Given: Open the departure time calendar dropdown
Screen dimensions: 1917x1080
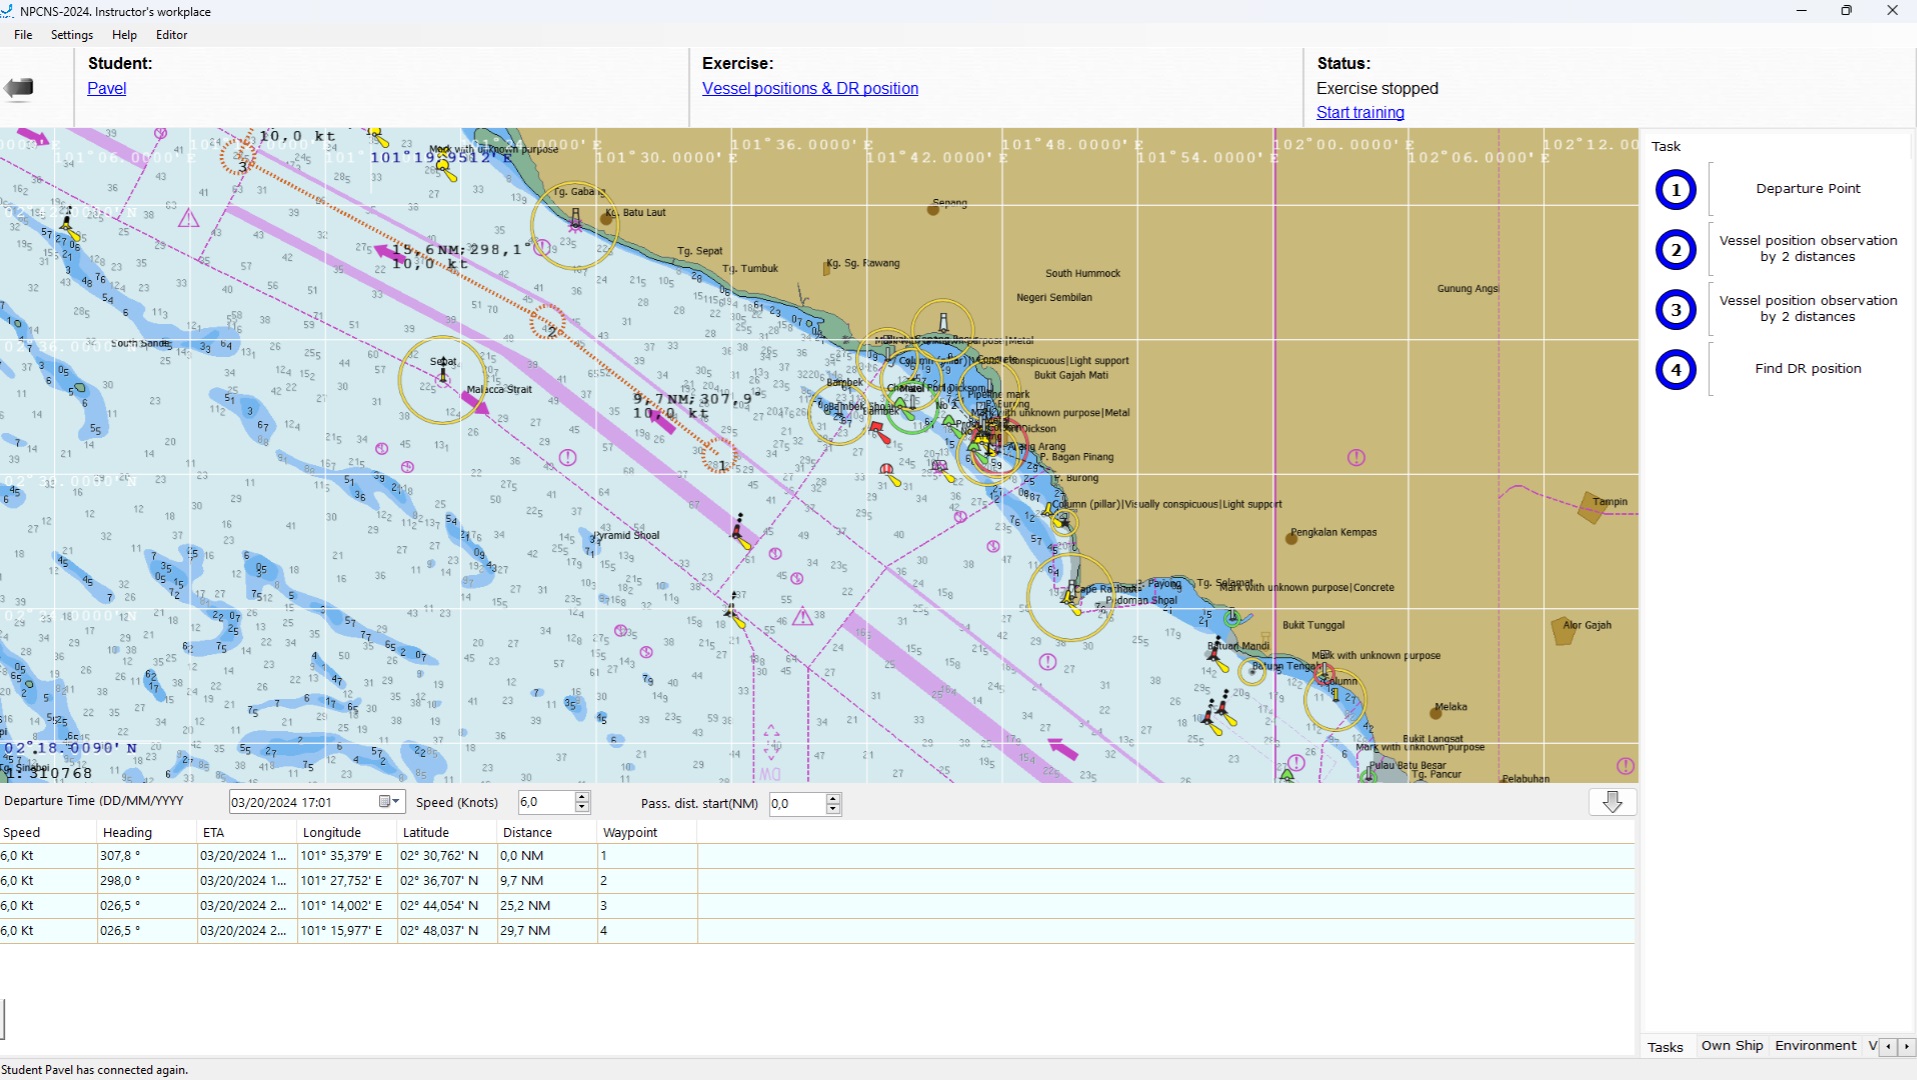Looking at the screenshot, I should tap(389, 802).
